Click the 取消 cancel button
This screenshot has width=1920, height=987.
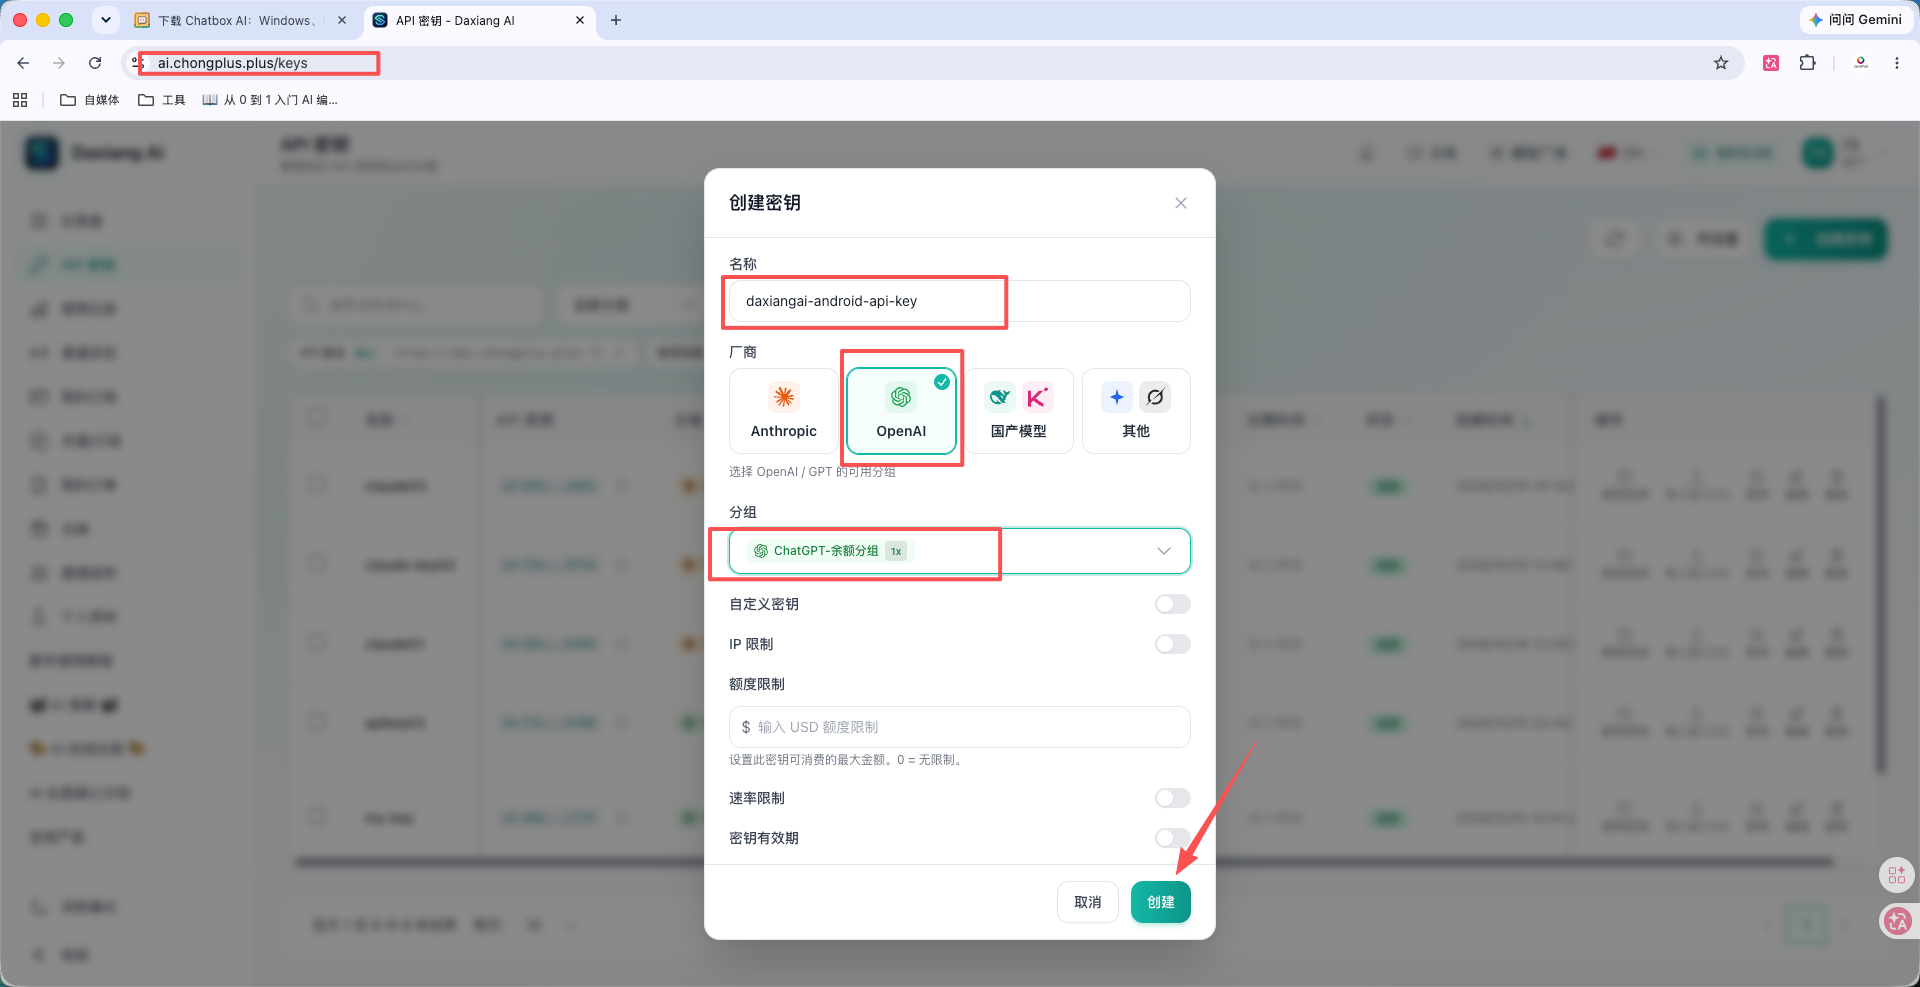click(1087, 902)
